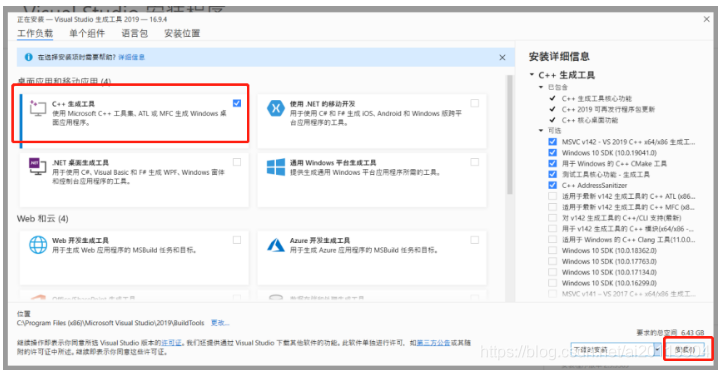Viewport: 719px width, 370px height.
Task: Open the 第三方公告 link
Action: (x=432, y=342)
